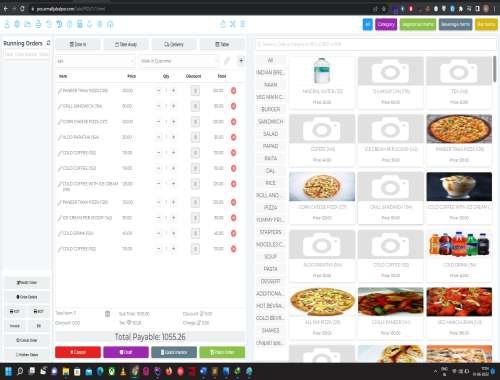Click the red Cancel button
This screenshot has width=500, height=380.
78,352
